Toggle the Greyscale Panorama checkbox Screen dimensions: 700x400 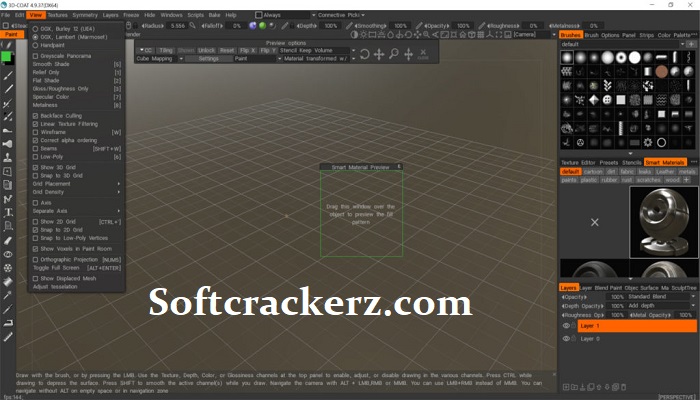[35, 56]
